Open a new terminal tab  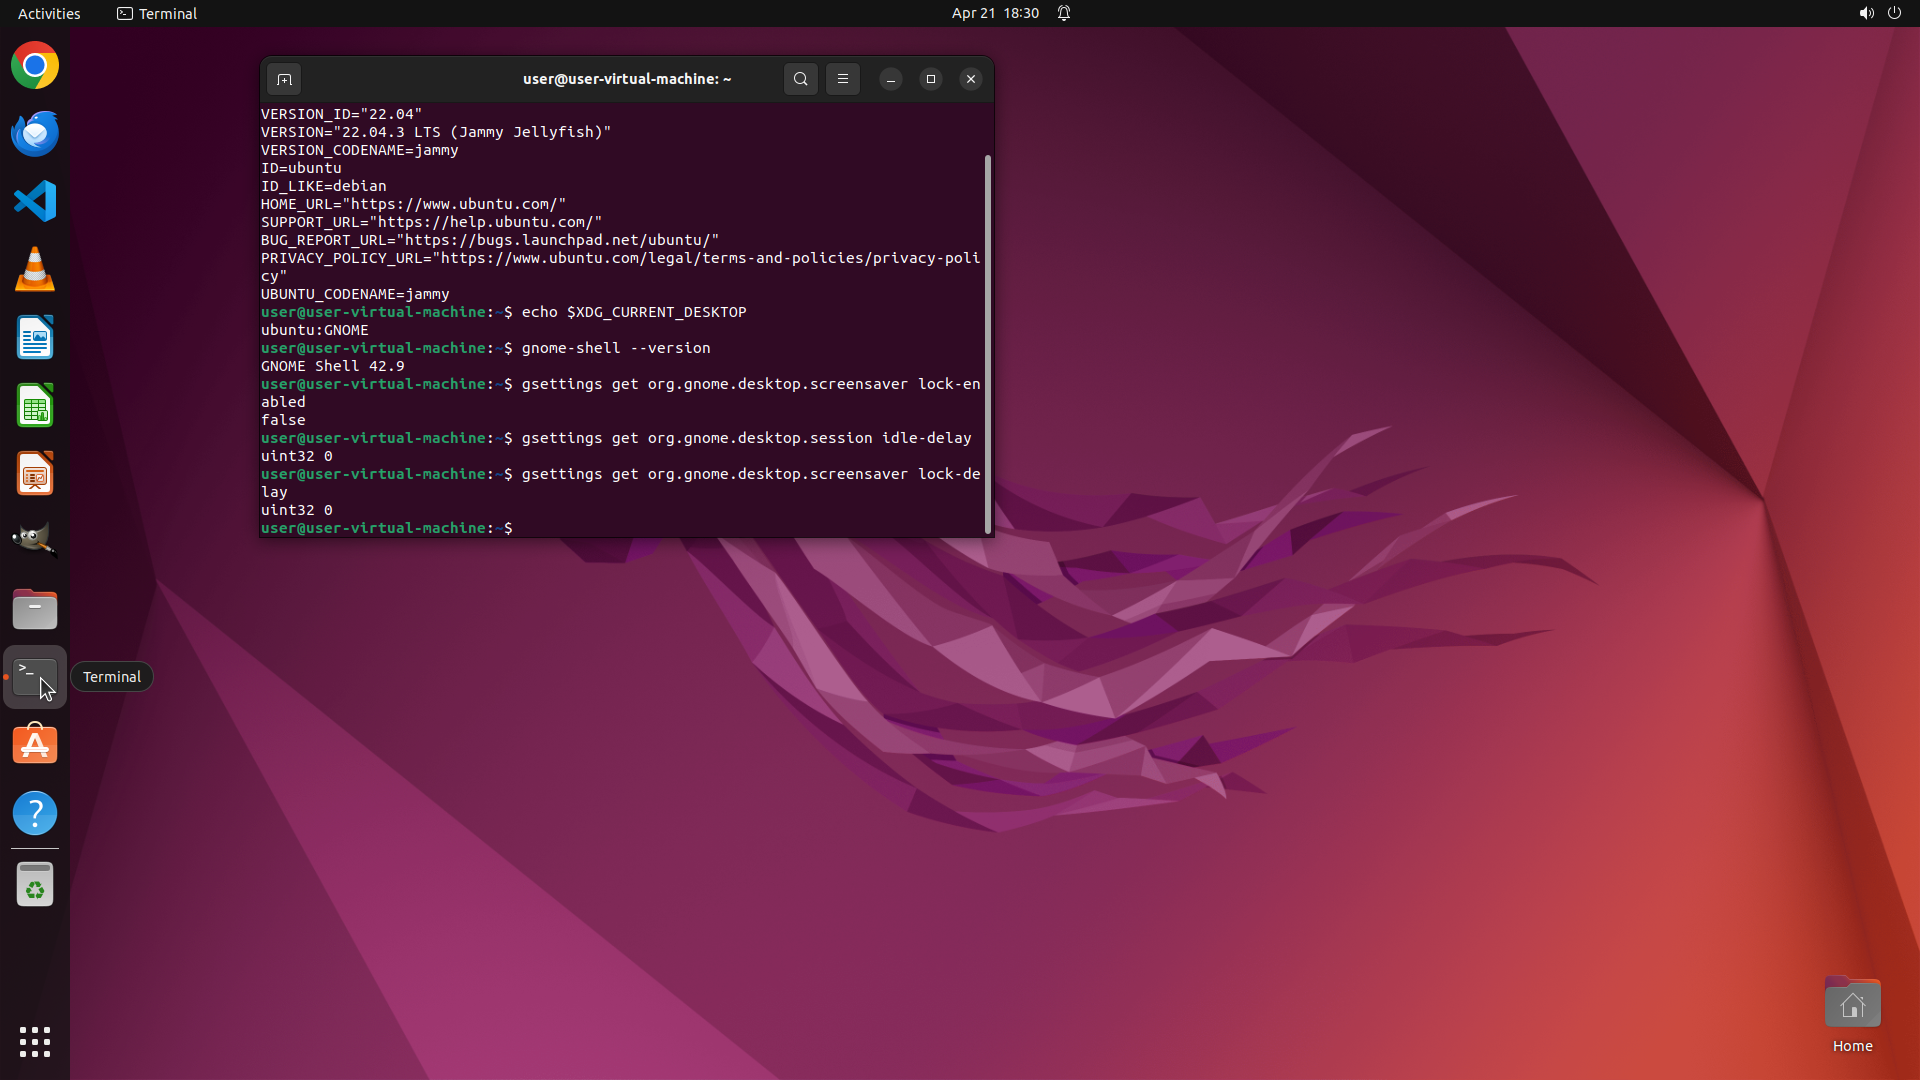(284, 79)
